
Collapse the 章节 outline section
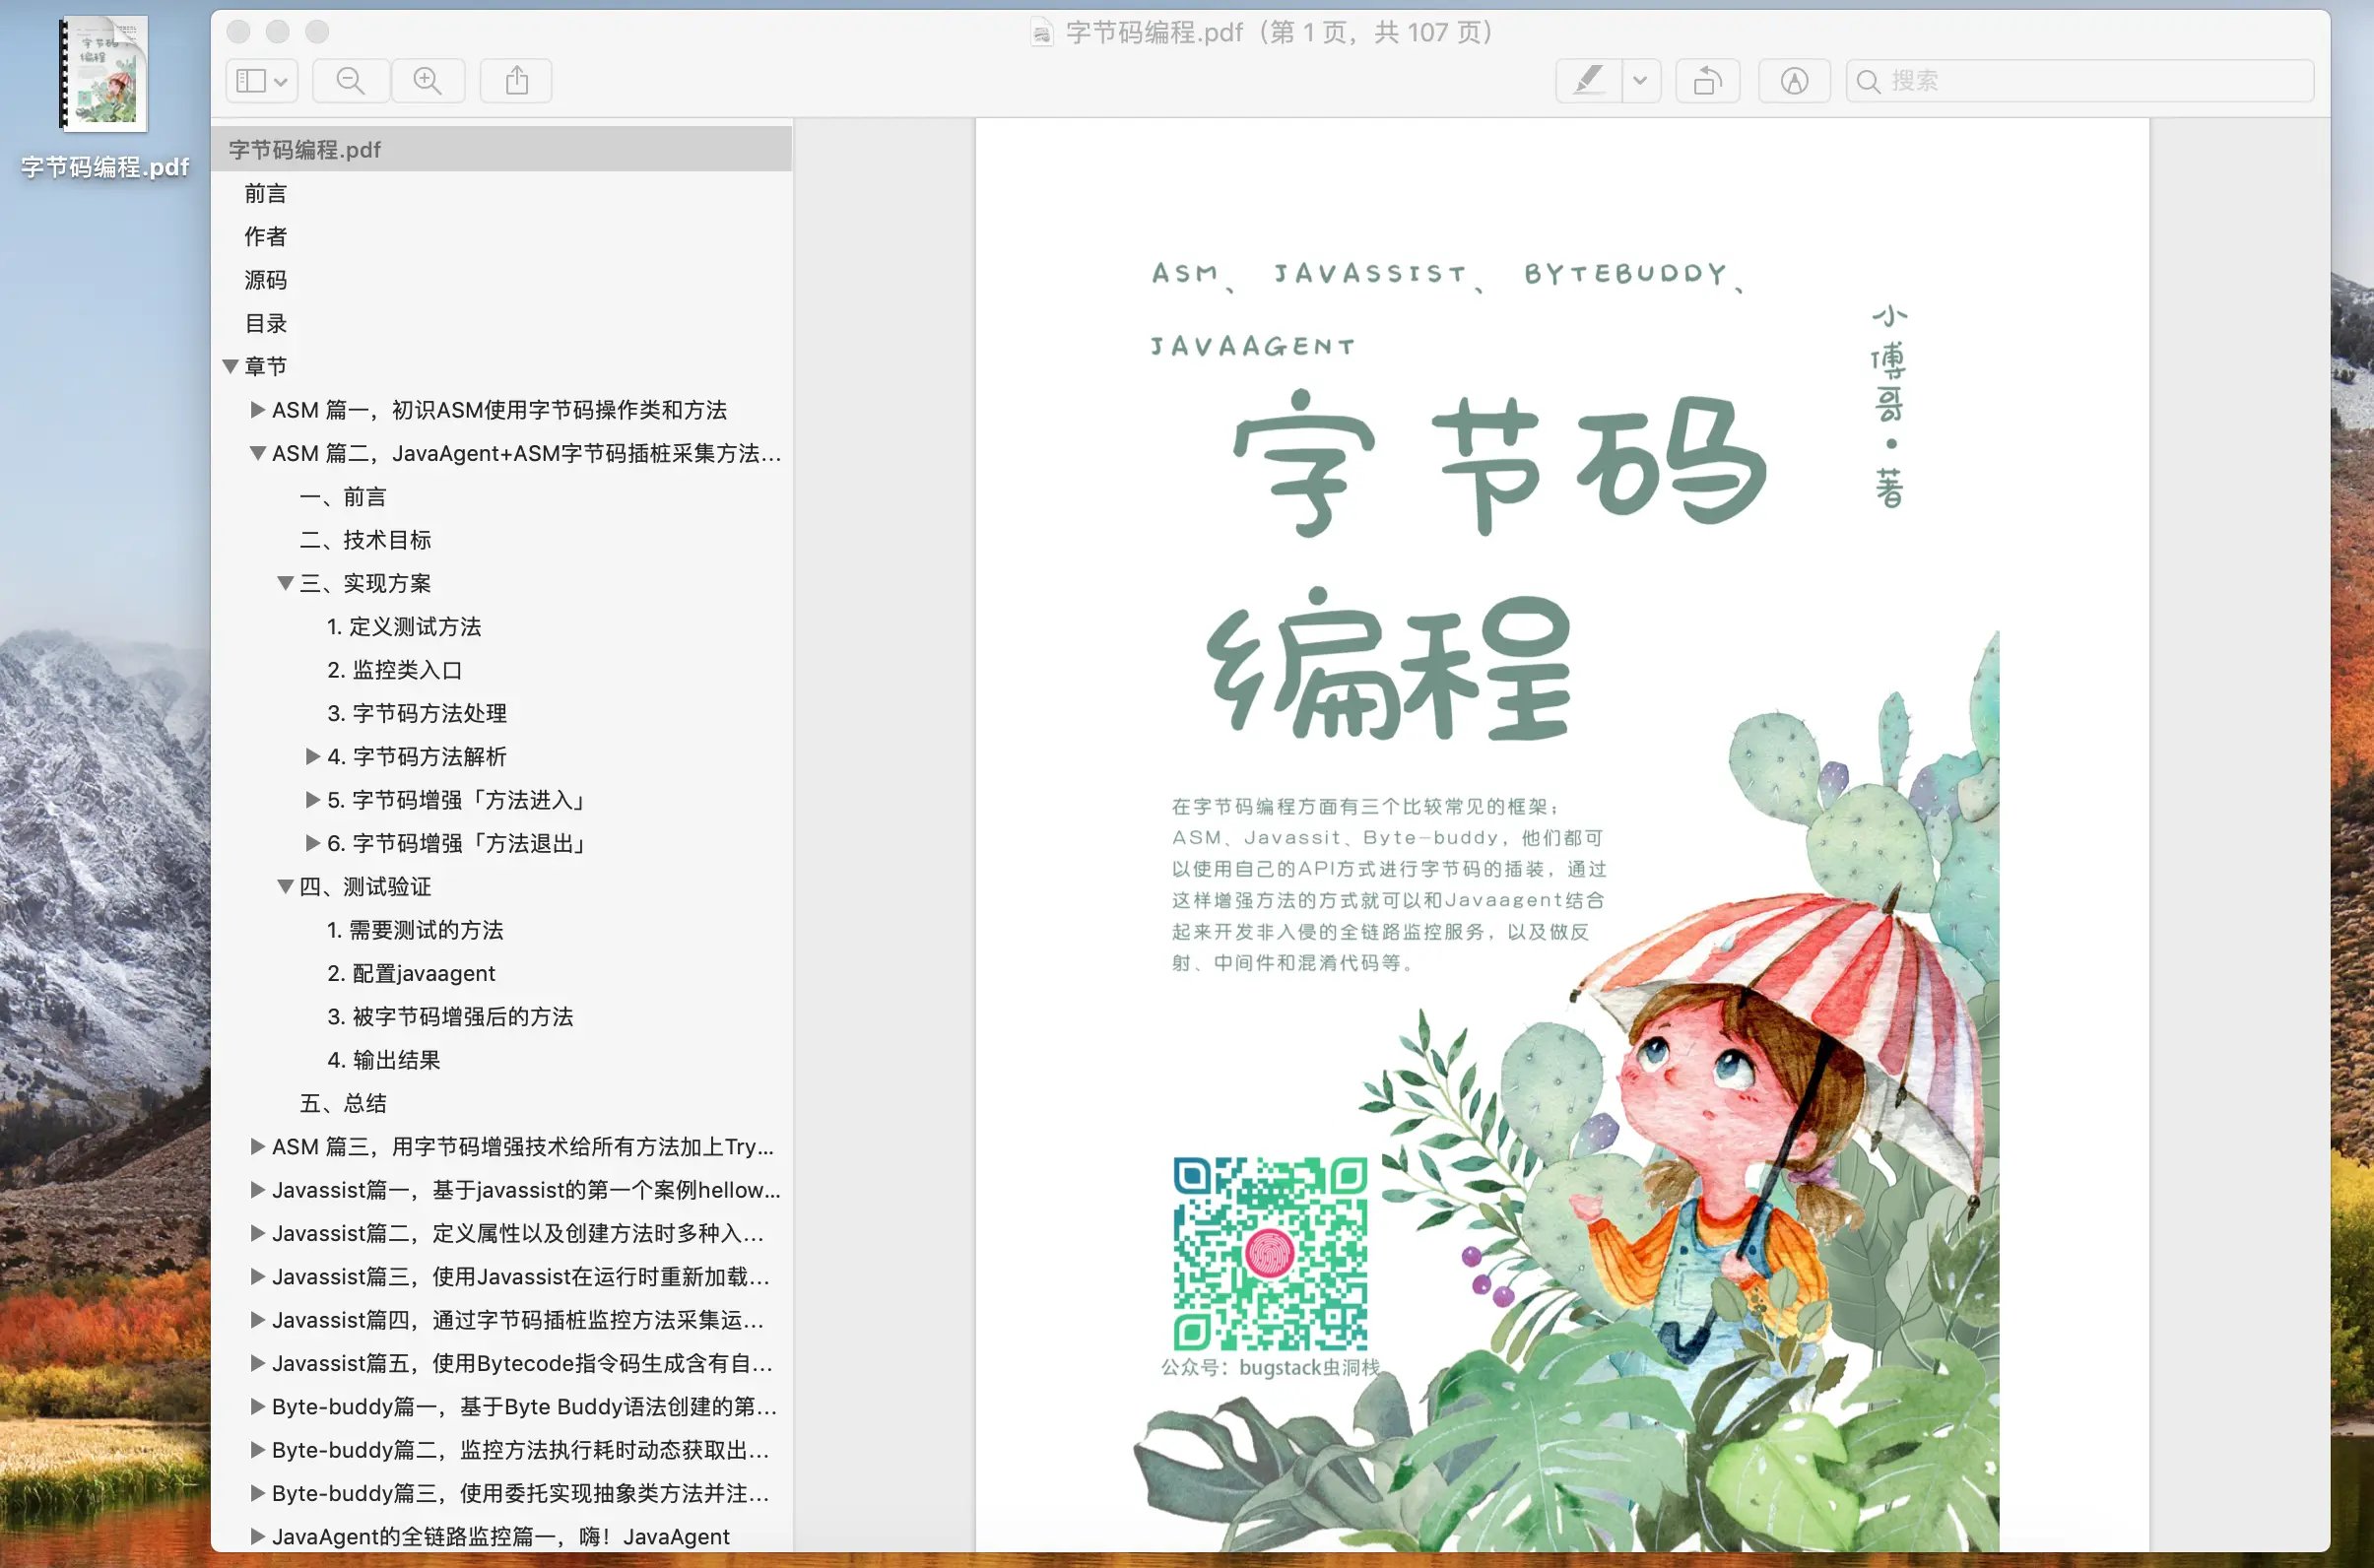click(x=231, y=367)
